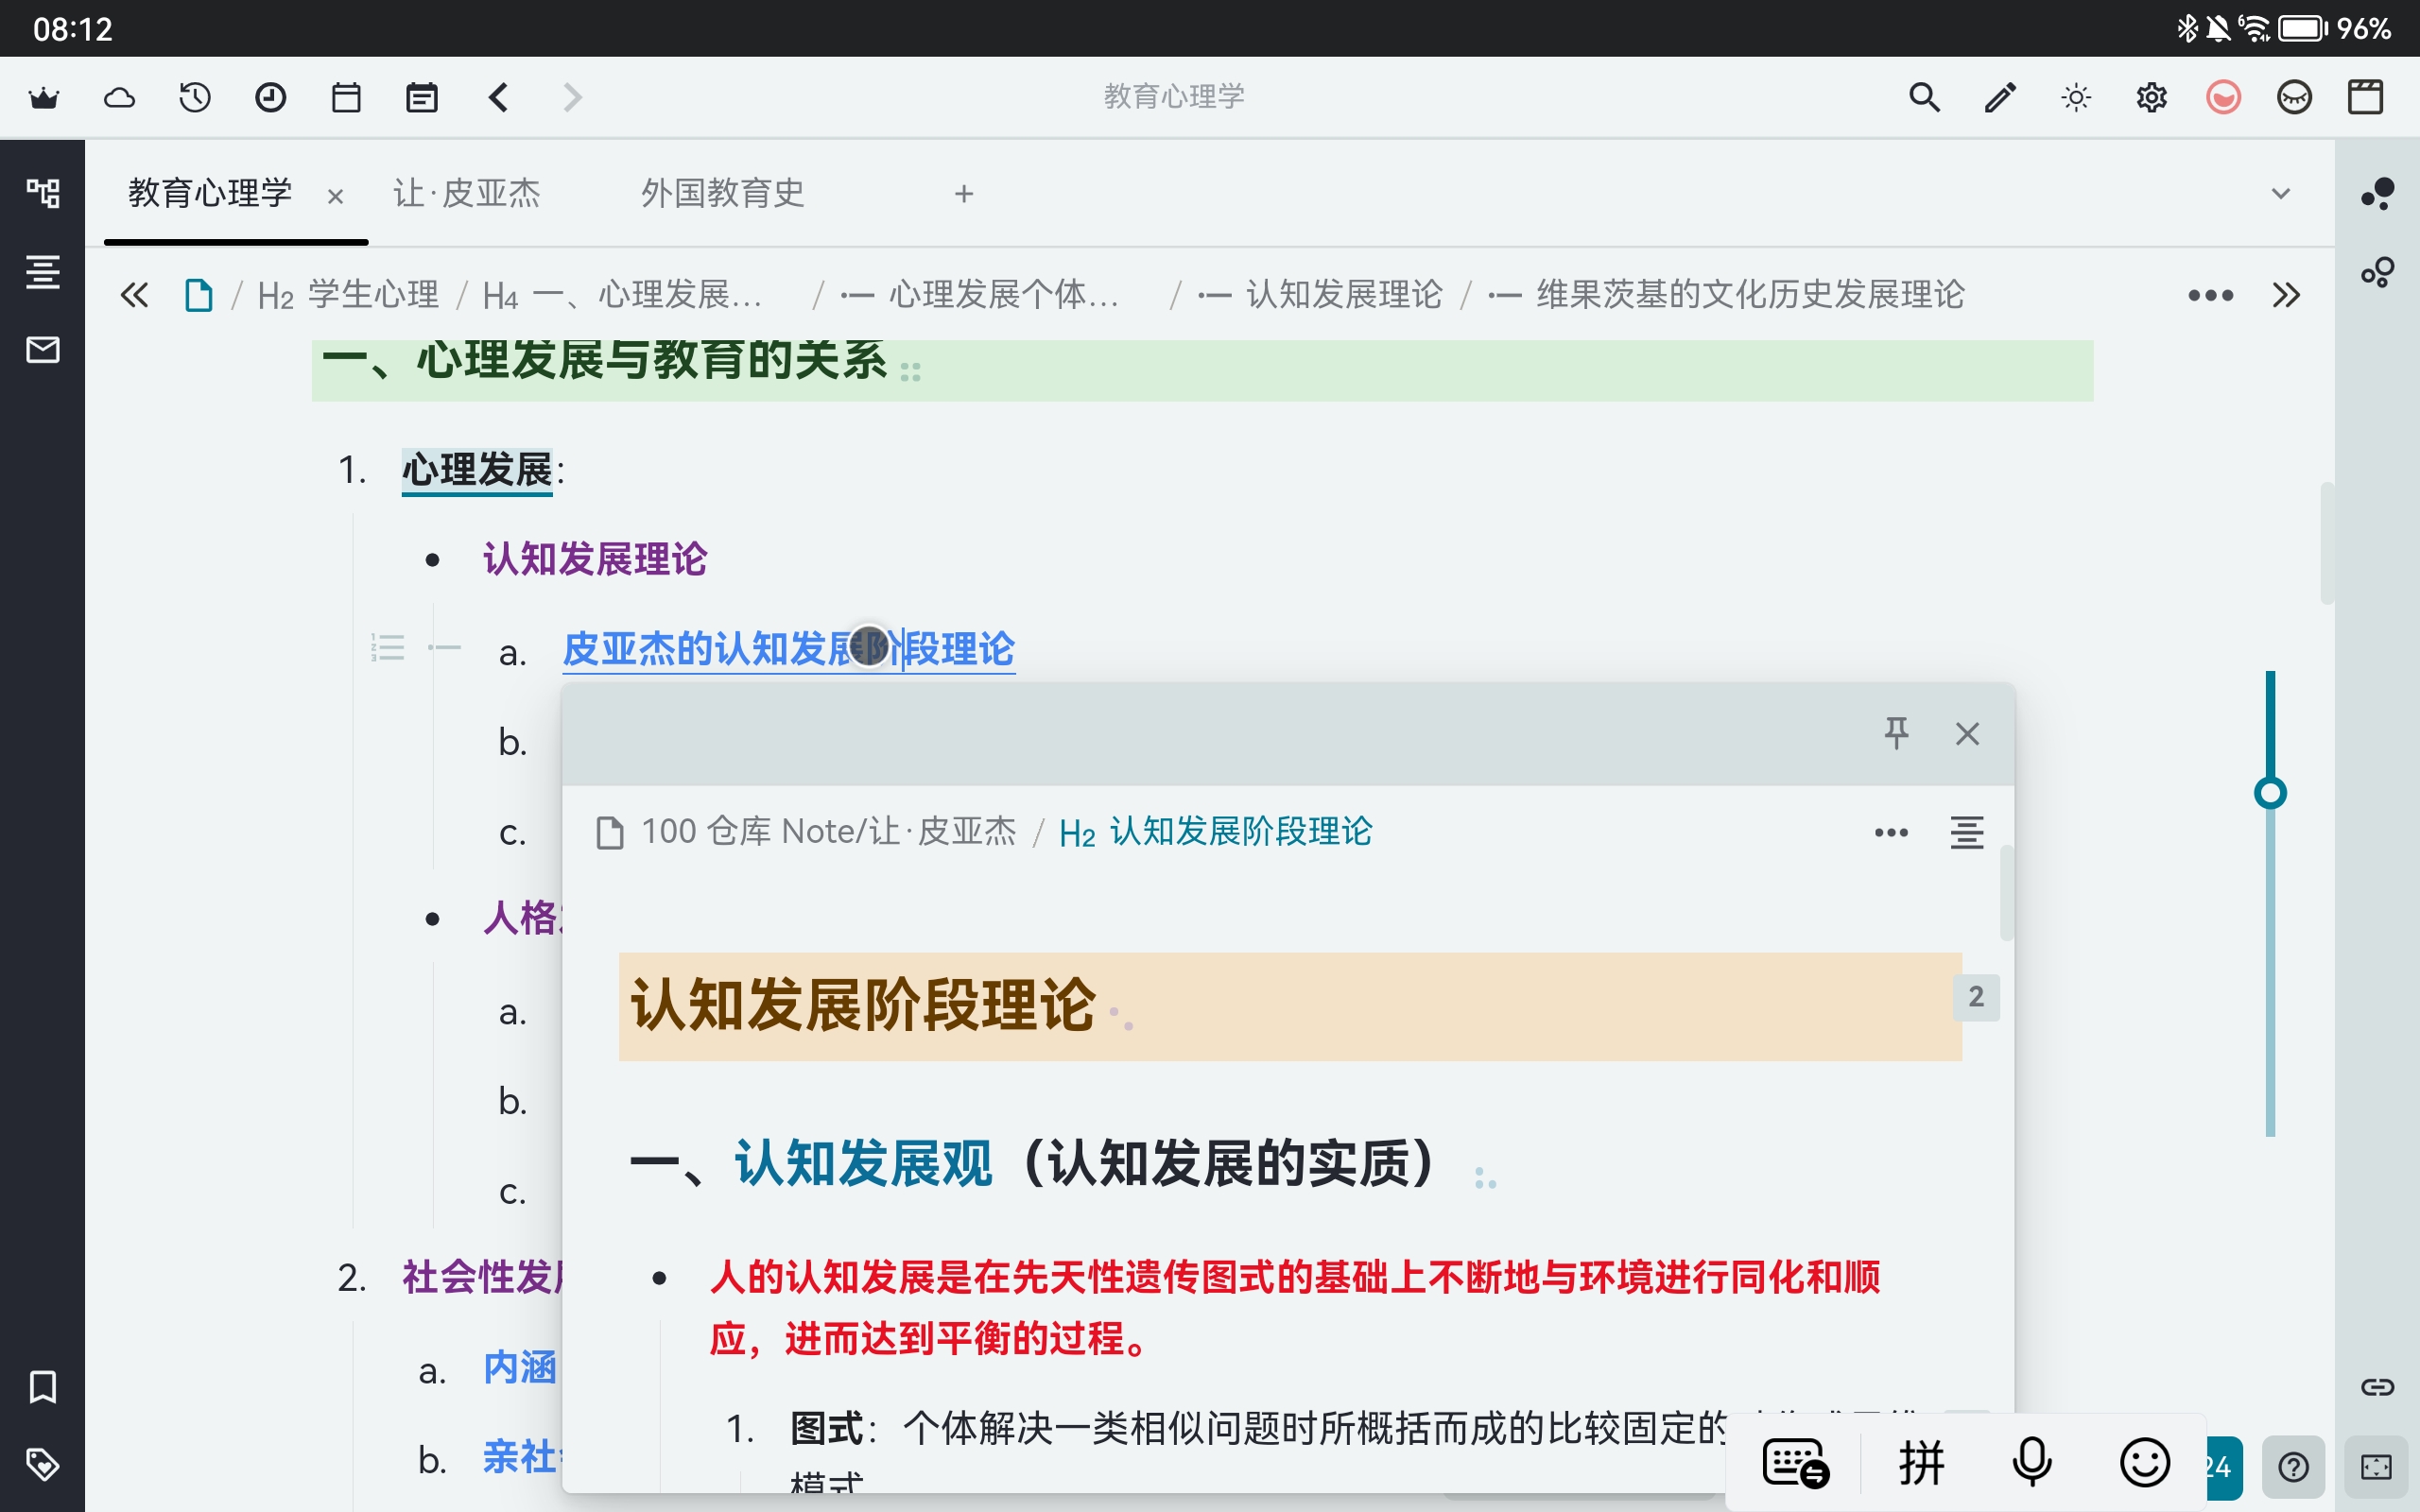Screen dimensions: 2420x1512
Task: Open the window layout icon
Action: pyautogui.click(x=2365, y=97)
